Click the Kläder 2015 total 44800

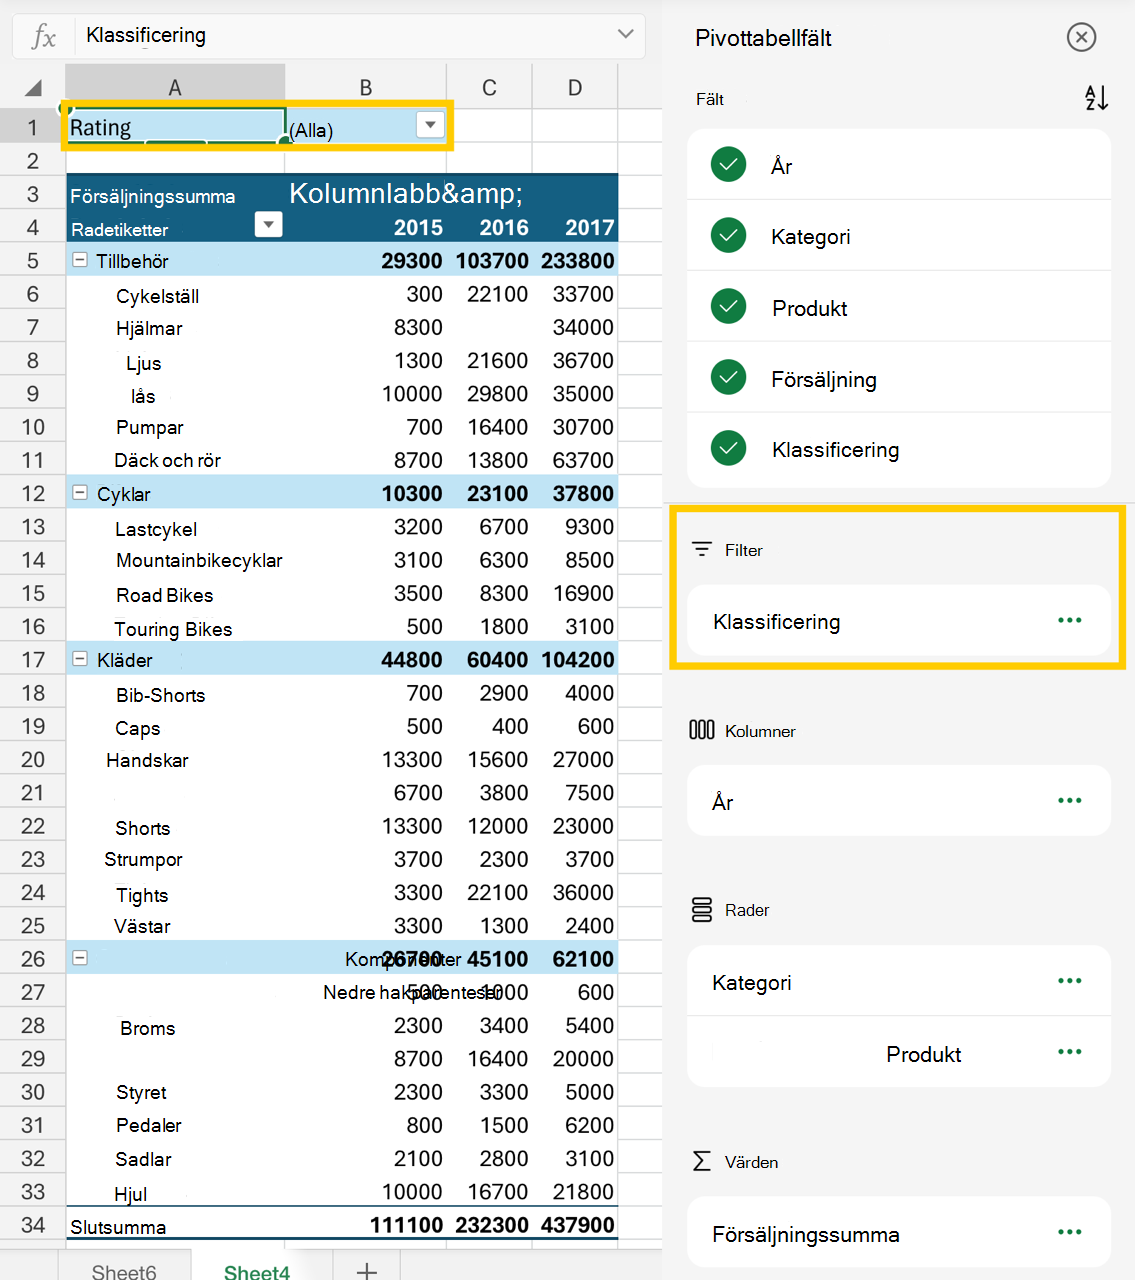click(412, 659)
